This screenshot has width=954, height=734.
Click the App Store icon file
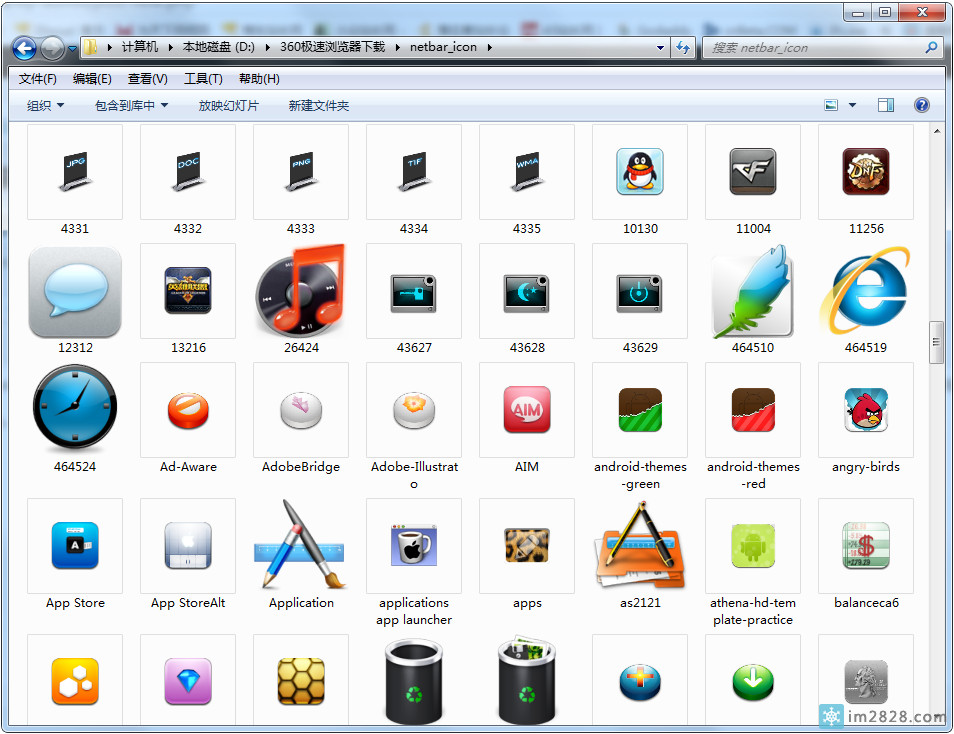[x=75, y=546]
